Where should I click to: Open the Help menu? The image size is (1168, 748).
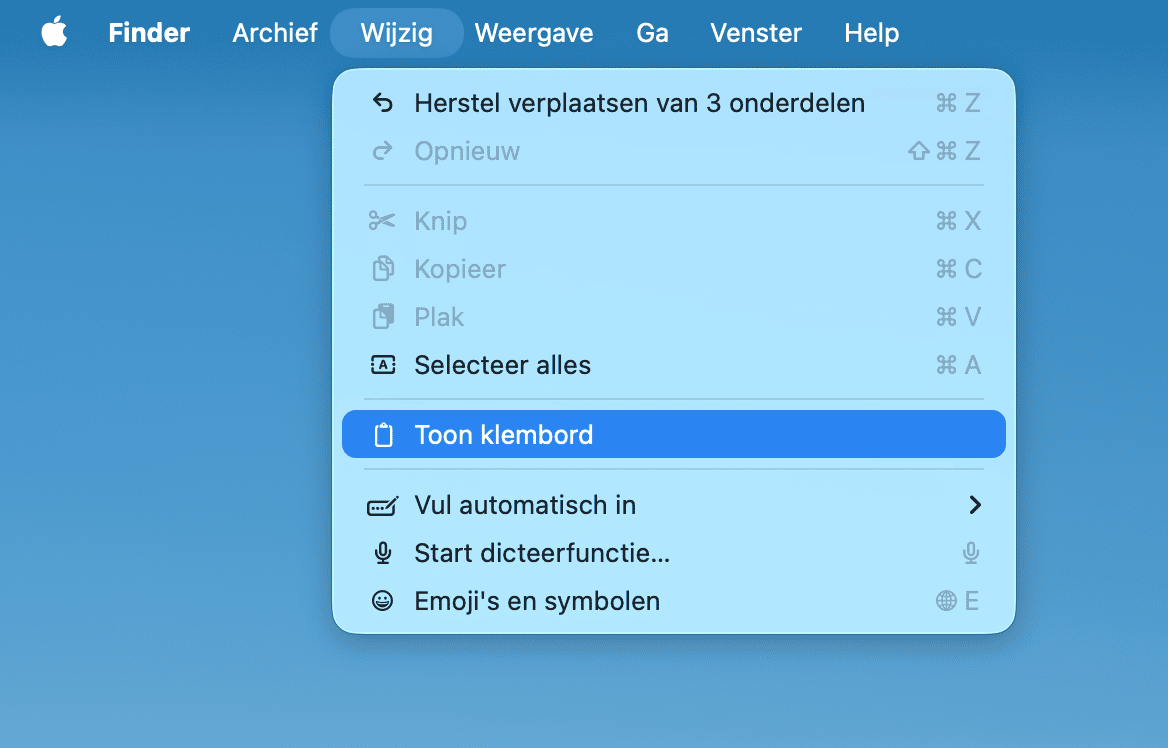(871, 33)
